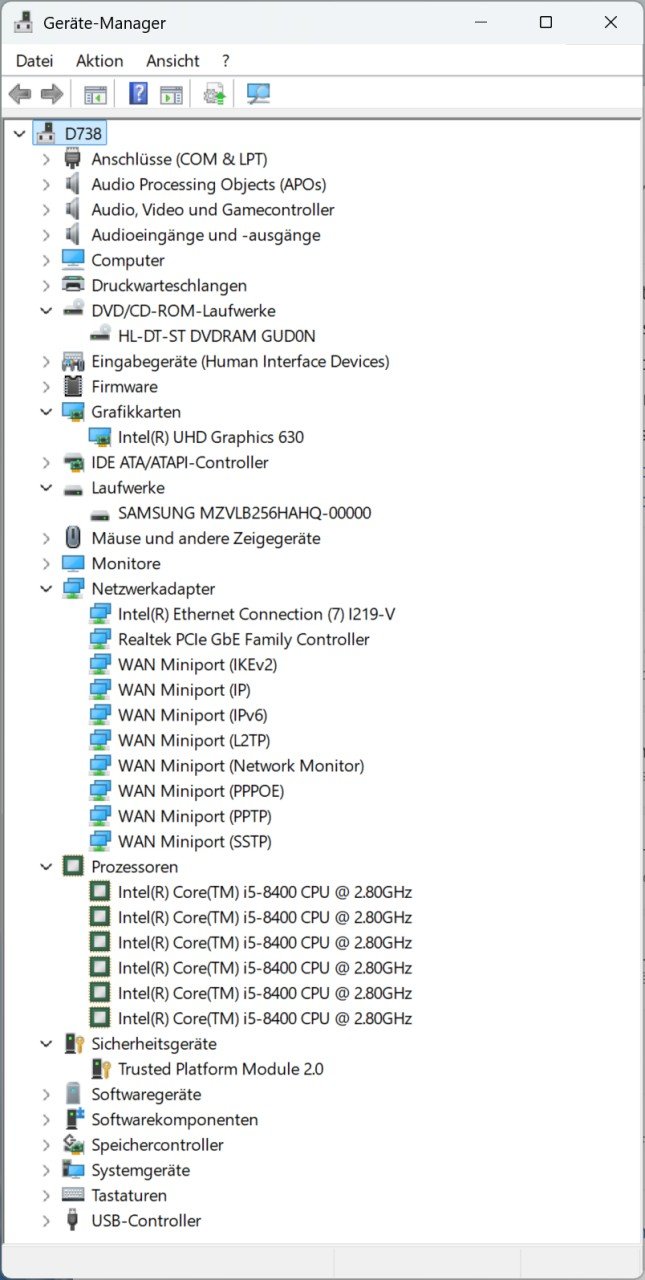Image resolution: width=645 pixels, height=1280 pixels.
Task: Open the Datei menu
Action: (34, 61)
